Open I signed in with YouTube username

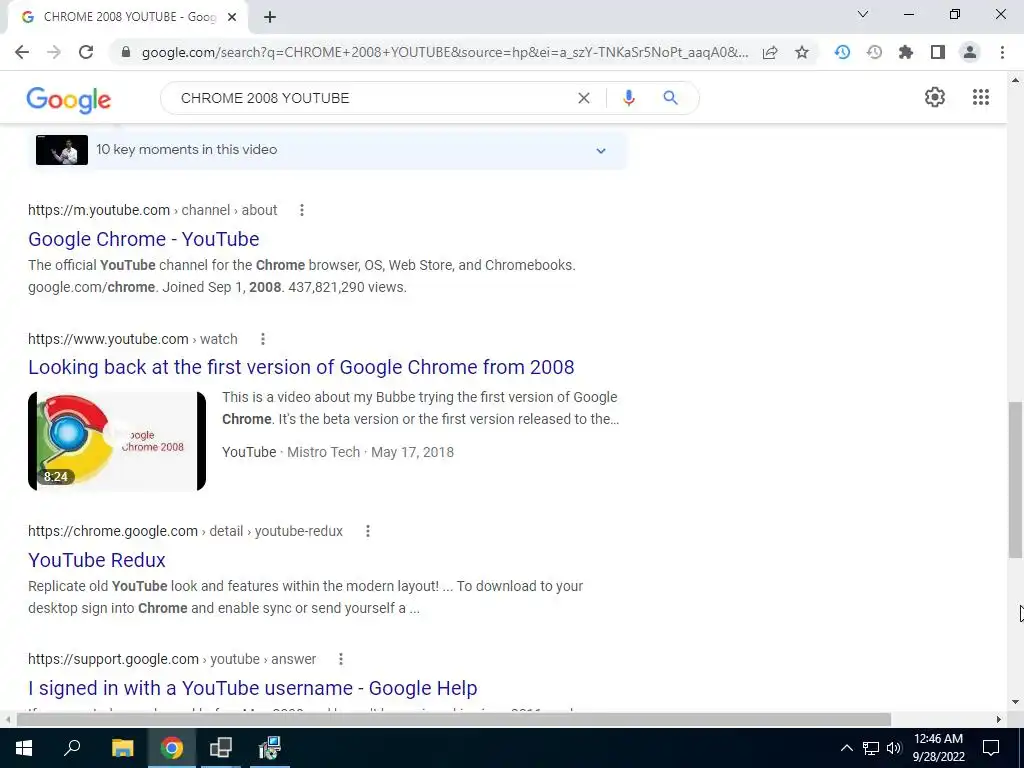253,688
